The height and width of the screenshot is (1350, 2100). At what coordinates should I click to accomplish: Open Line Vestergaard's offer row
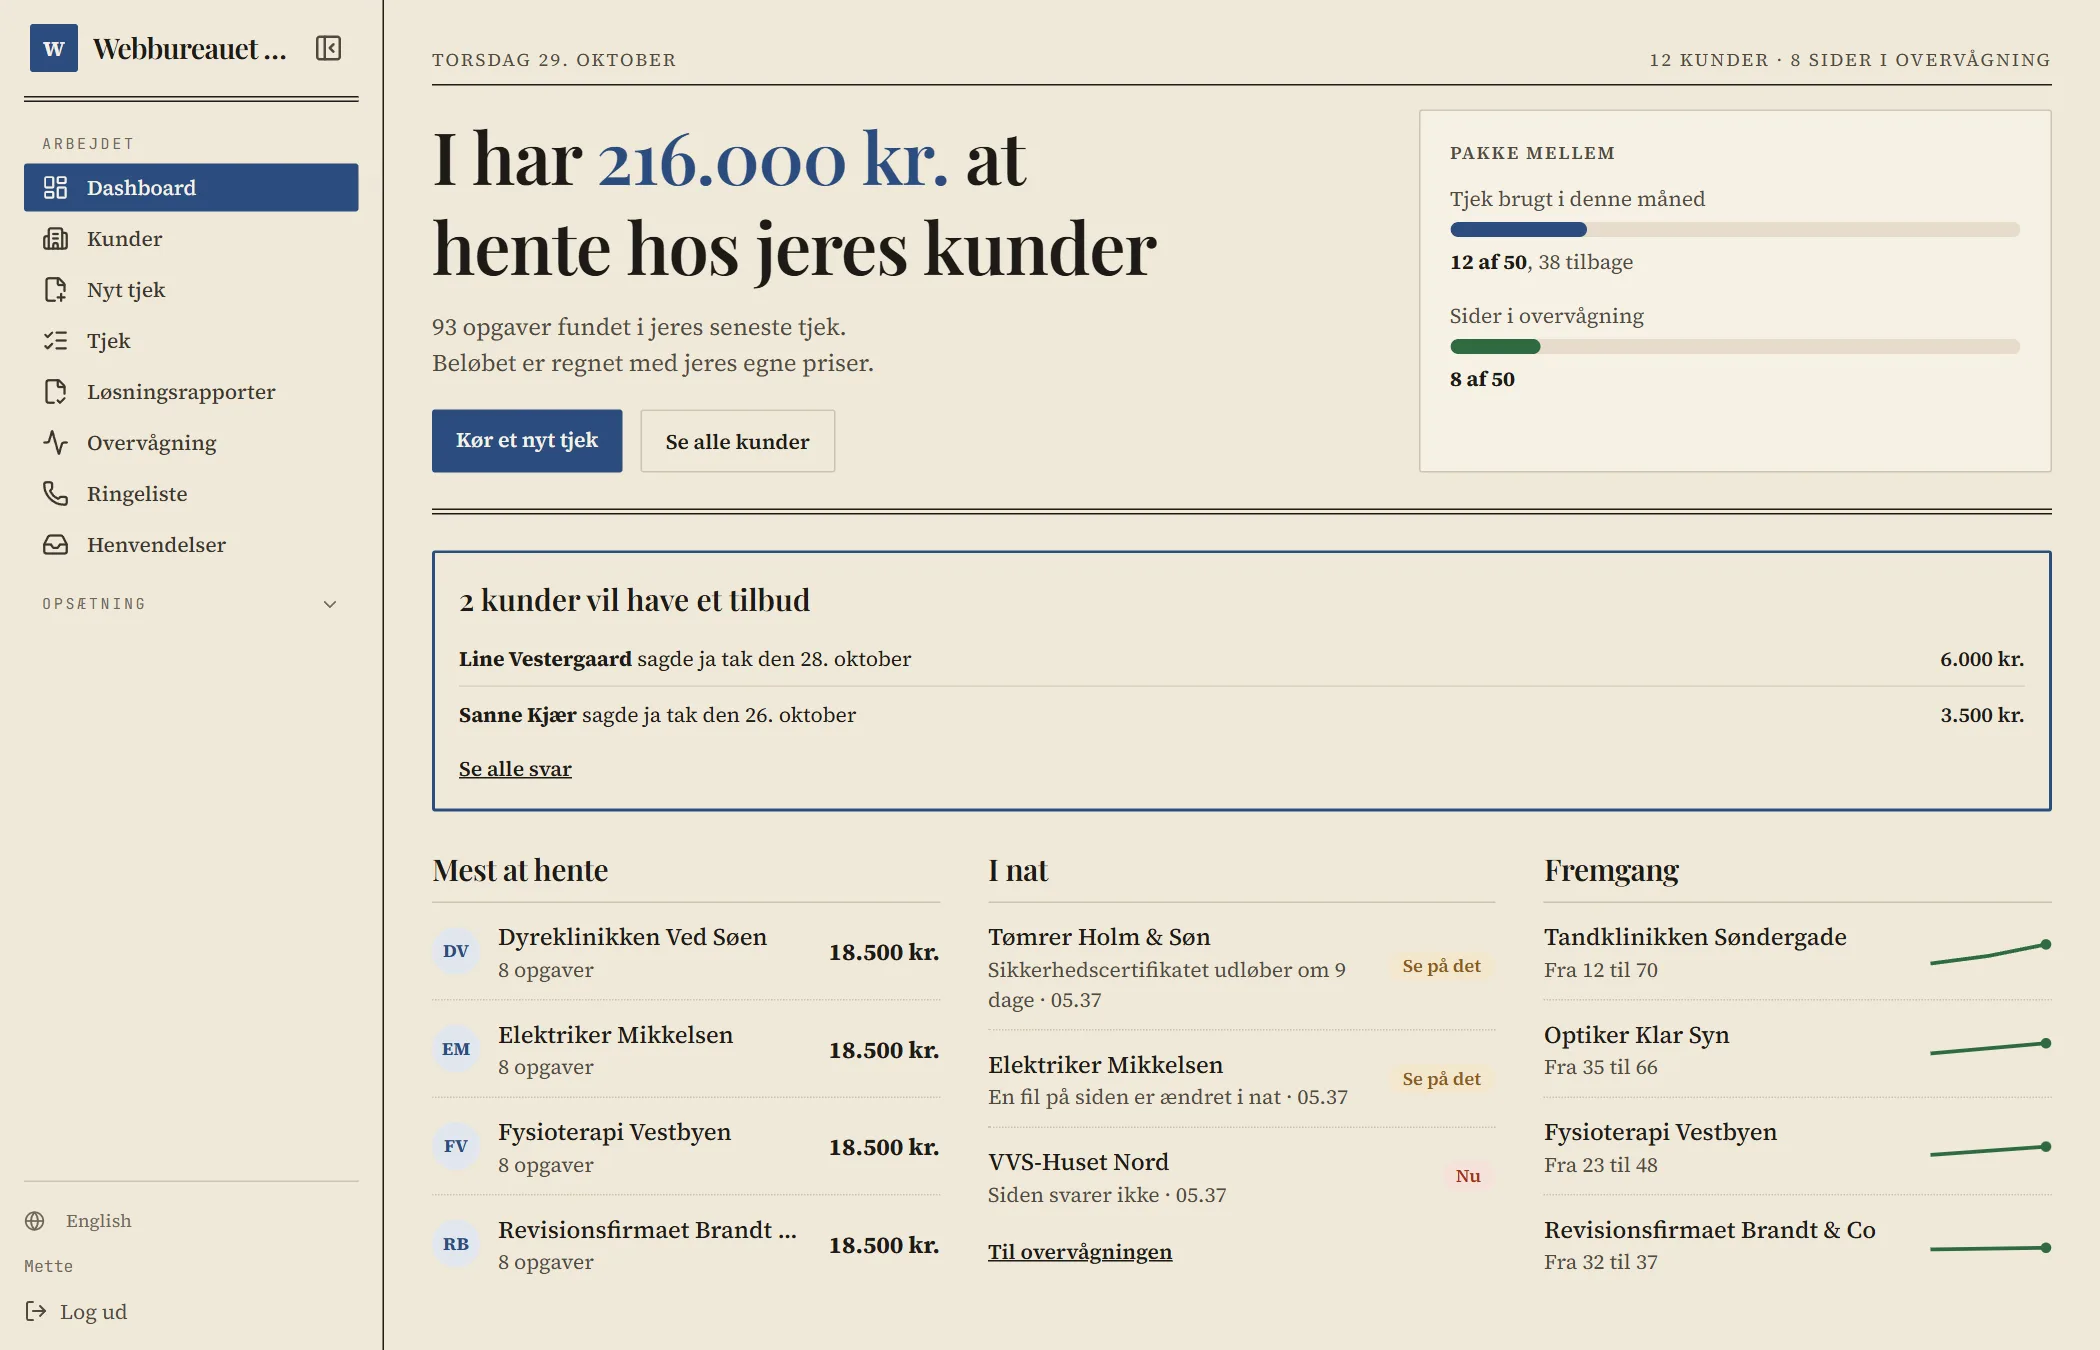pos(1241,659)
